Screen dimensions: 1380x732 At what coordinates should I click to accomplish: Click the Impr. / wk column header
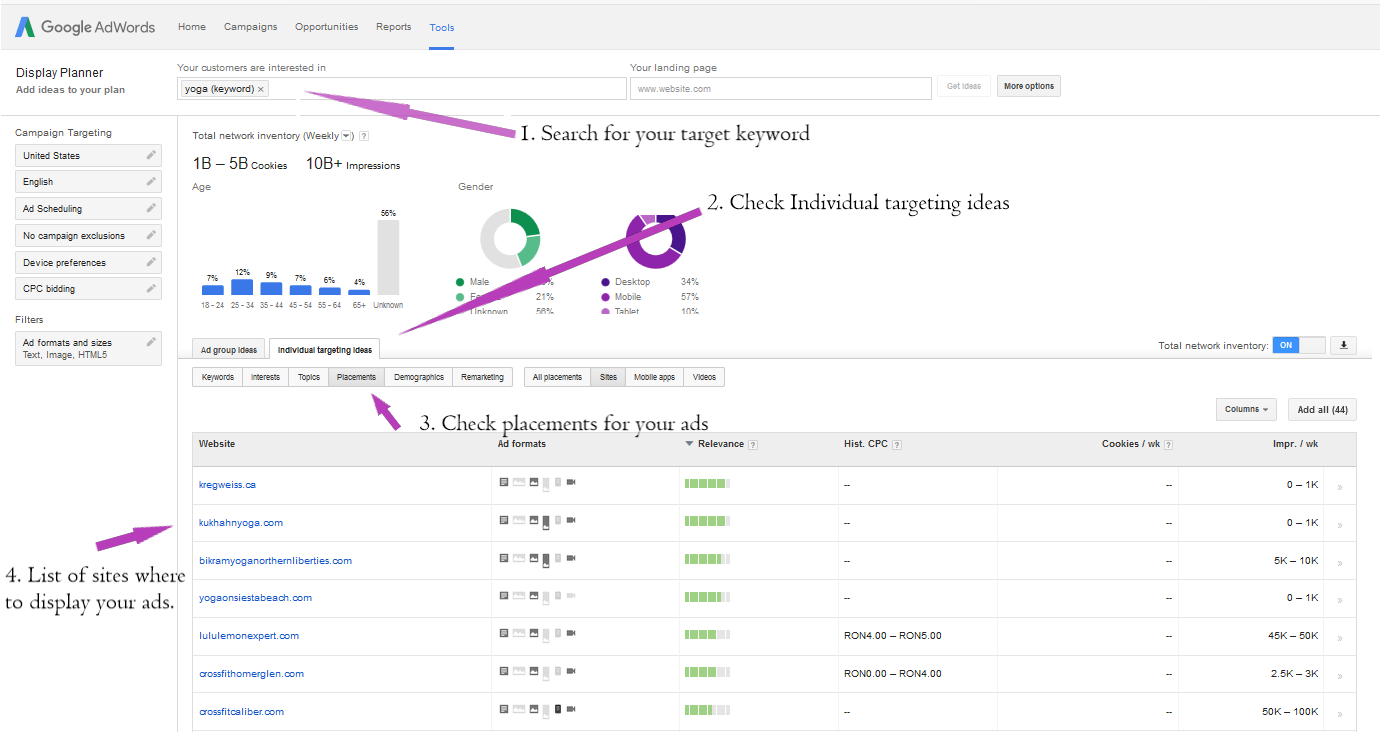tap(1295, 444)
